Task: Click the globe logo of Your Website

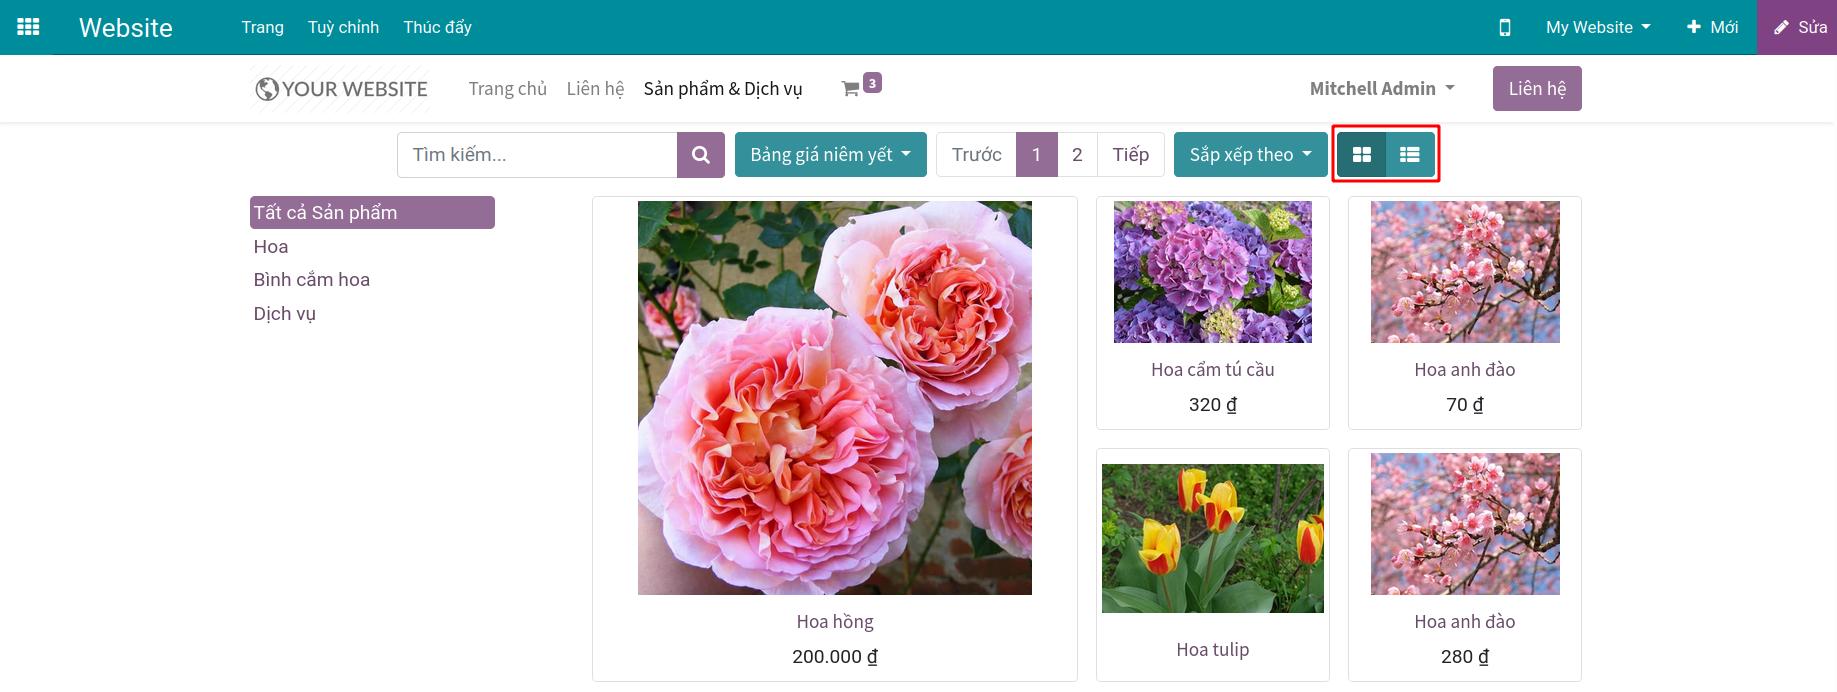Action: pos(267,89)
